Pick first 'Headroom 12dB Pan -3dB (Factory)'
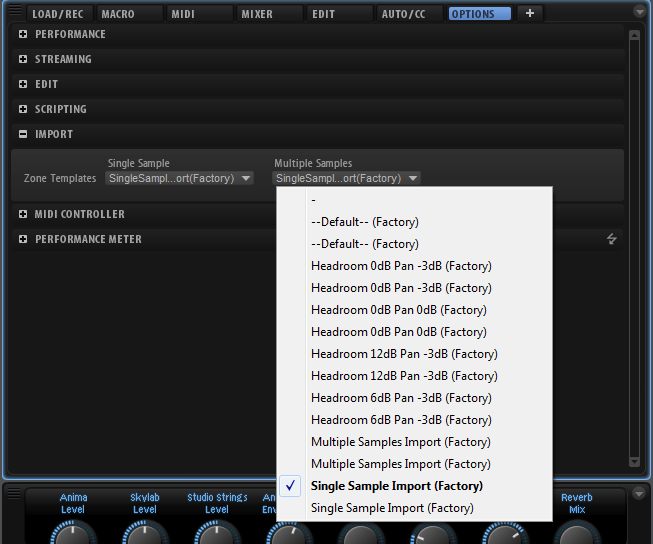The height and width of the screenshot is (544, 653). point(414,354)
